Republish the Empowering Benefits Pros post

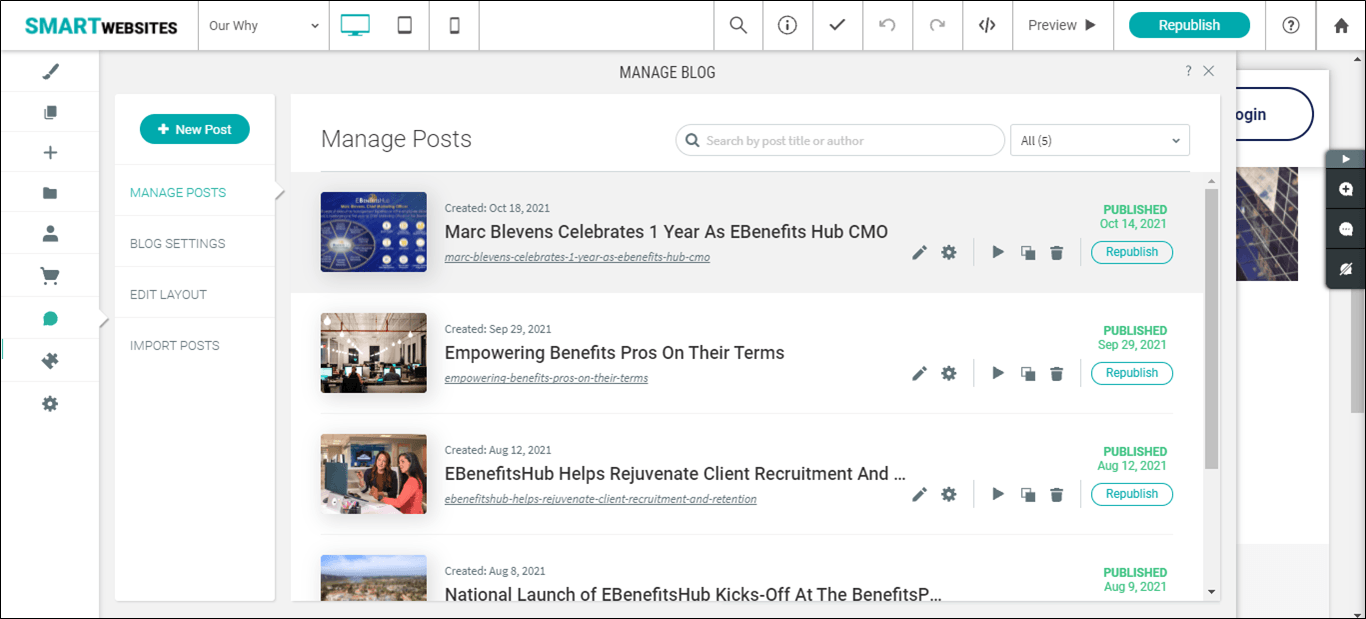tap(1132, 373)
